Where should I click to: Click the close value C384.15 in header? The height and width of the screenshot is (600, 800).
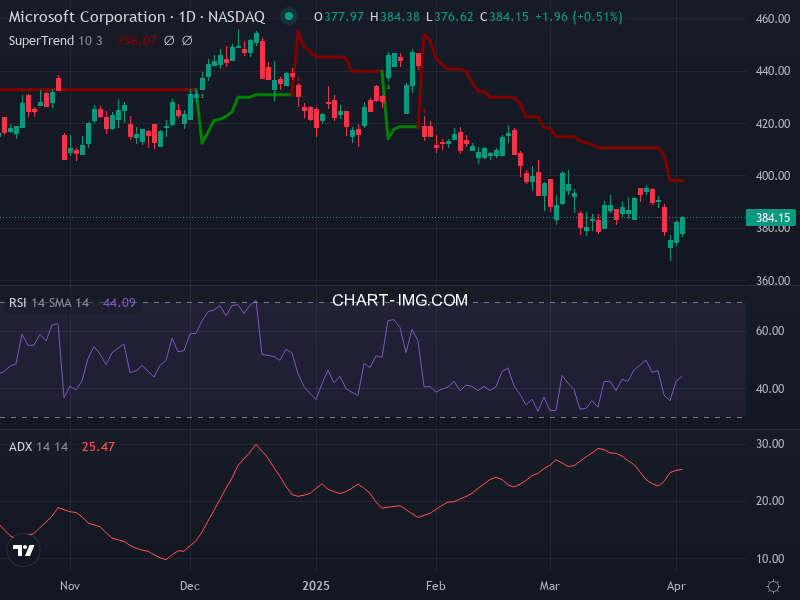coord(504,17)
